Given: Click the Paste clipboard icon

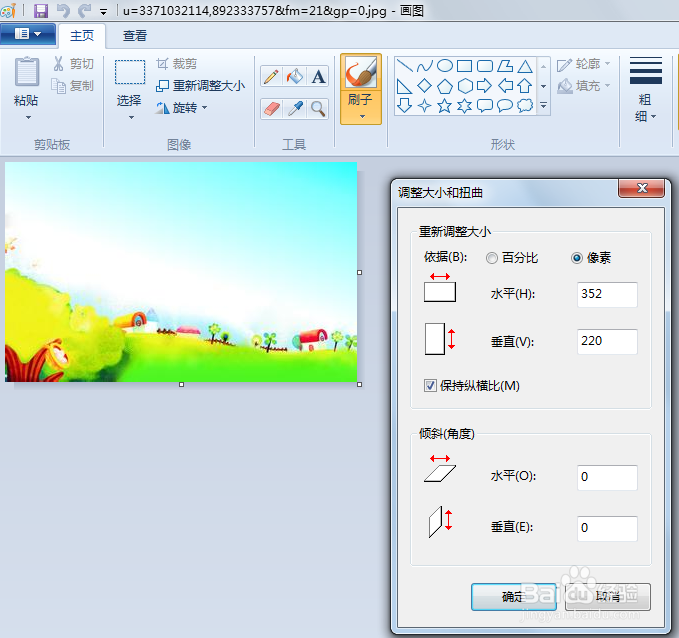Looking at the screenshot, I should [27, 71].
